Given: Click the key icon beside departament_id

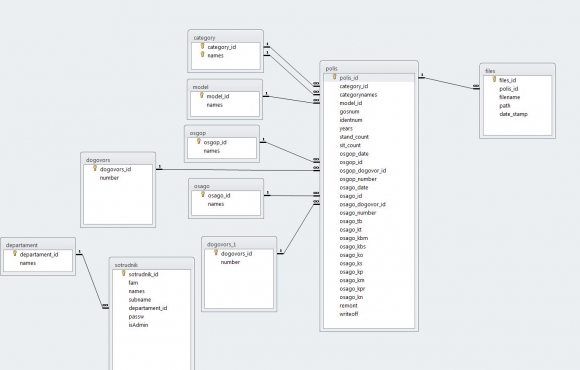Looking at the screenshot, I should click(x=15, y=253).
